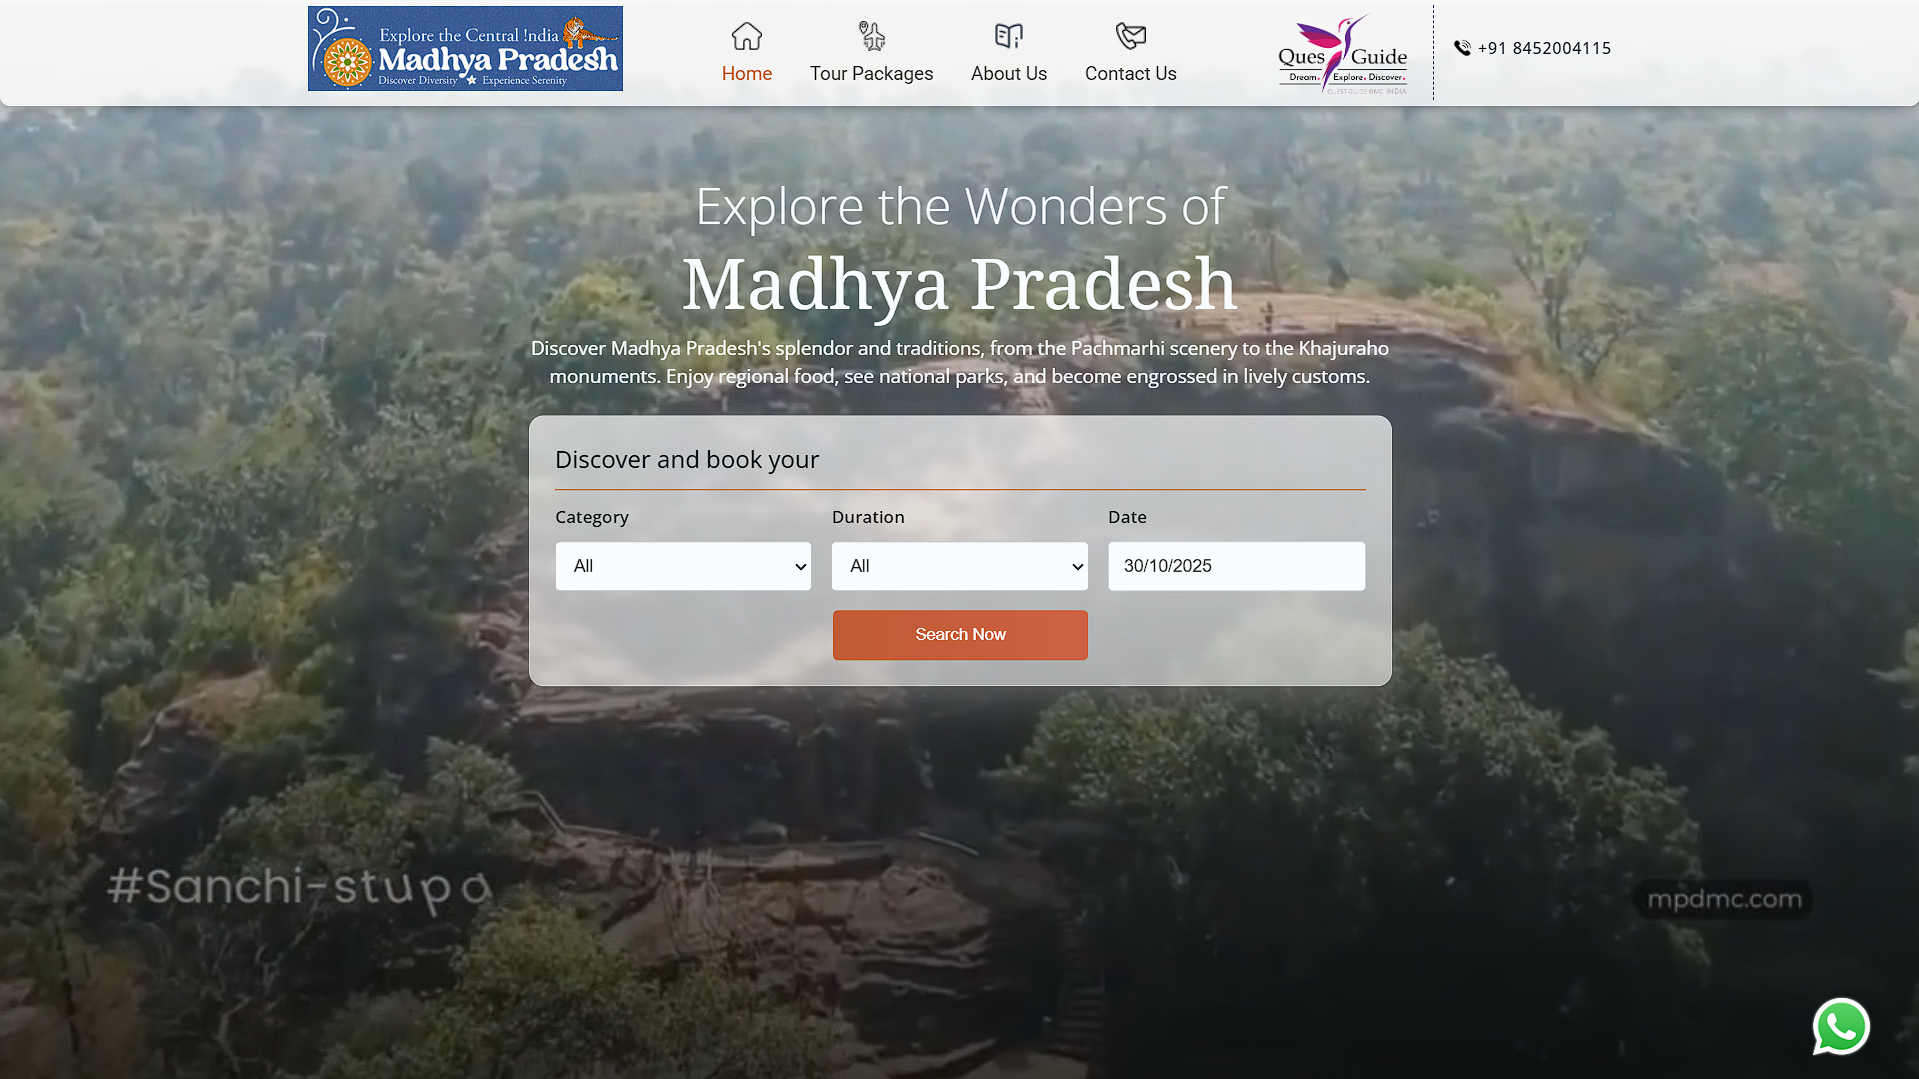Click the About Us book icon

coord(1008,36)
